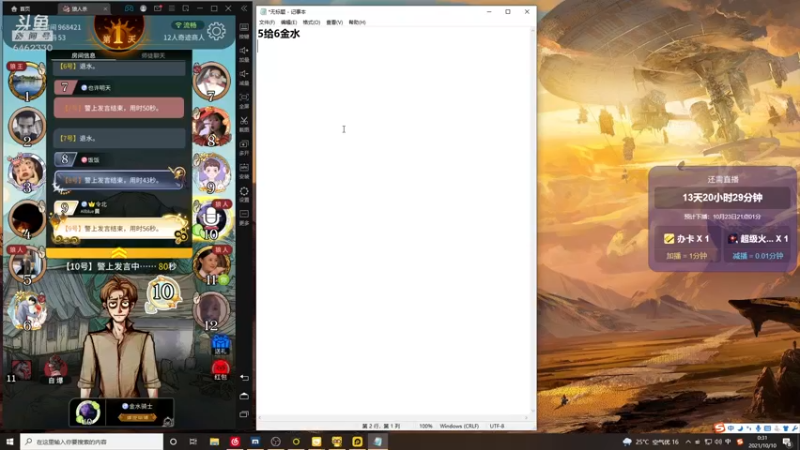Click the mail icon in emulator title bar
This screenshot has height=450, width=800.
pyautogui.click(x=158, y=9)
